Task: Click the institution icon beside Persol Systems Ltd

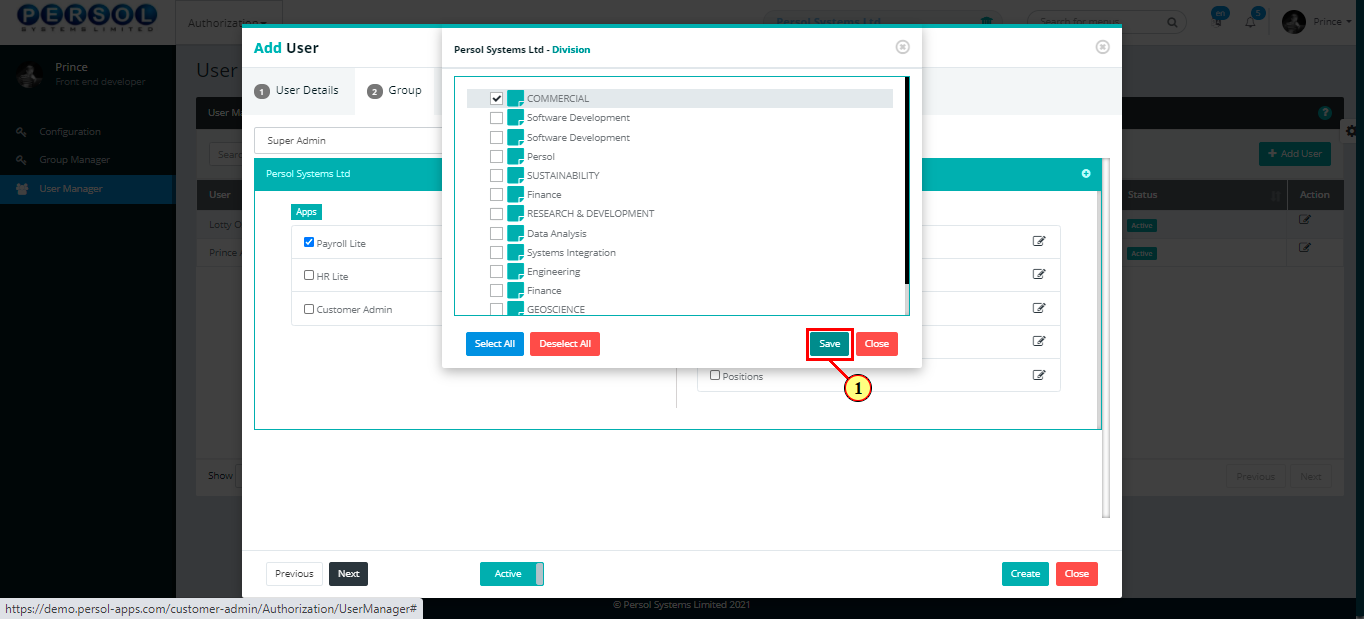Action: (987, 21)
